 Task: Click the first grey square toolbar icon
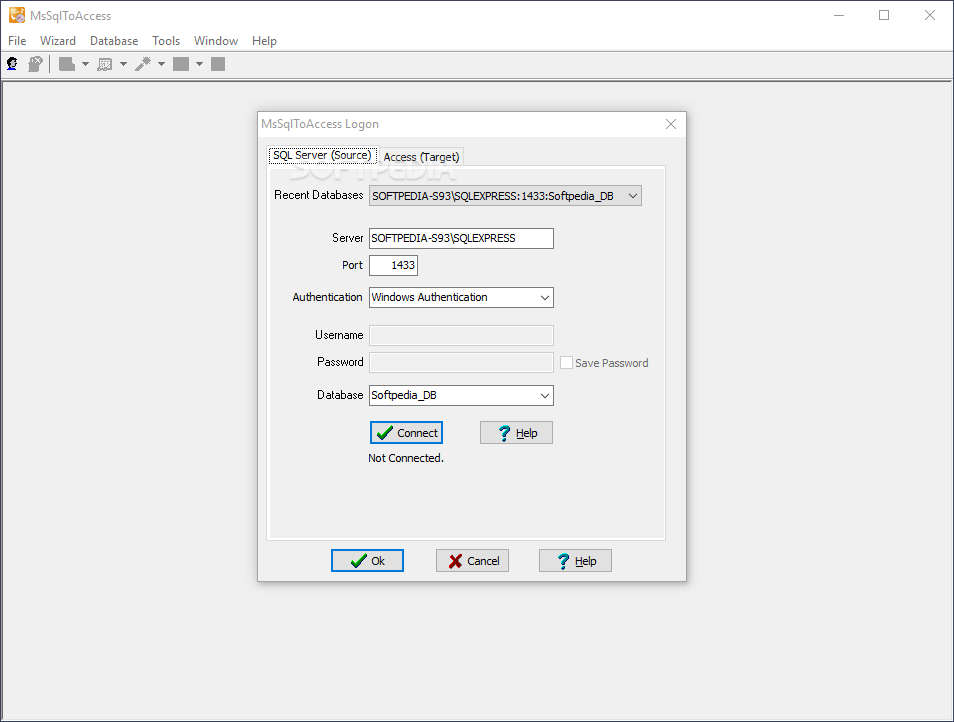point(181,64)
